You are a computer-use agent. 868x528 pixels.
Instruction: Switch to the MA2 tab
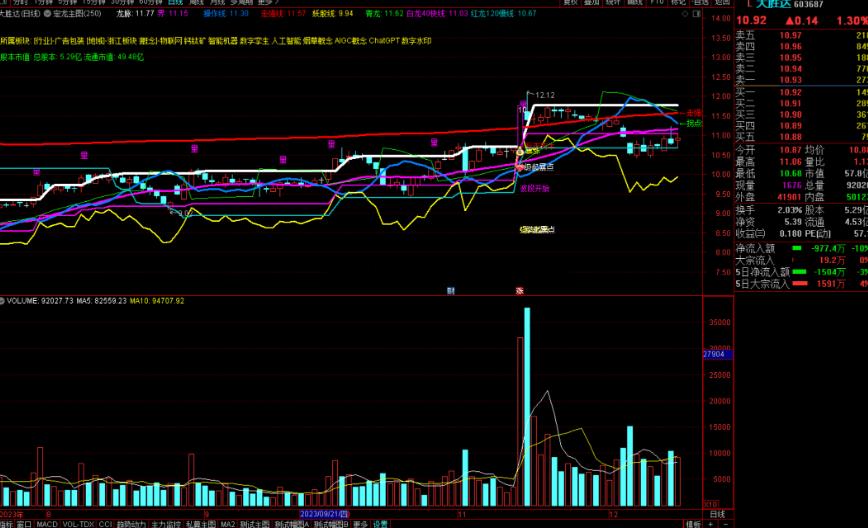[228, 524]
